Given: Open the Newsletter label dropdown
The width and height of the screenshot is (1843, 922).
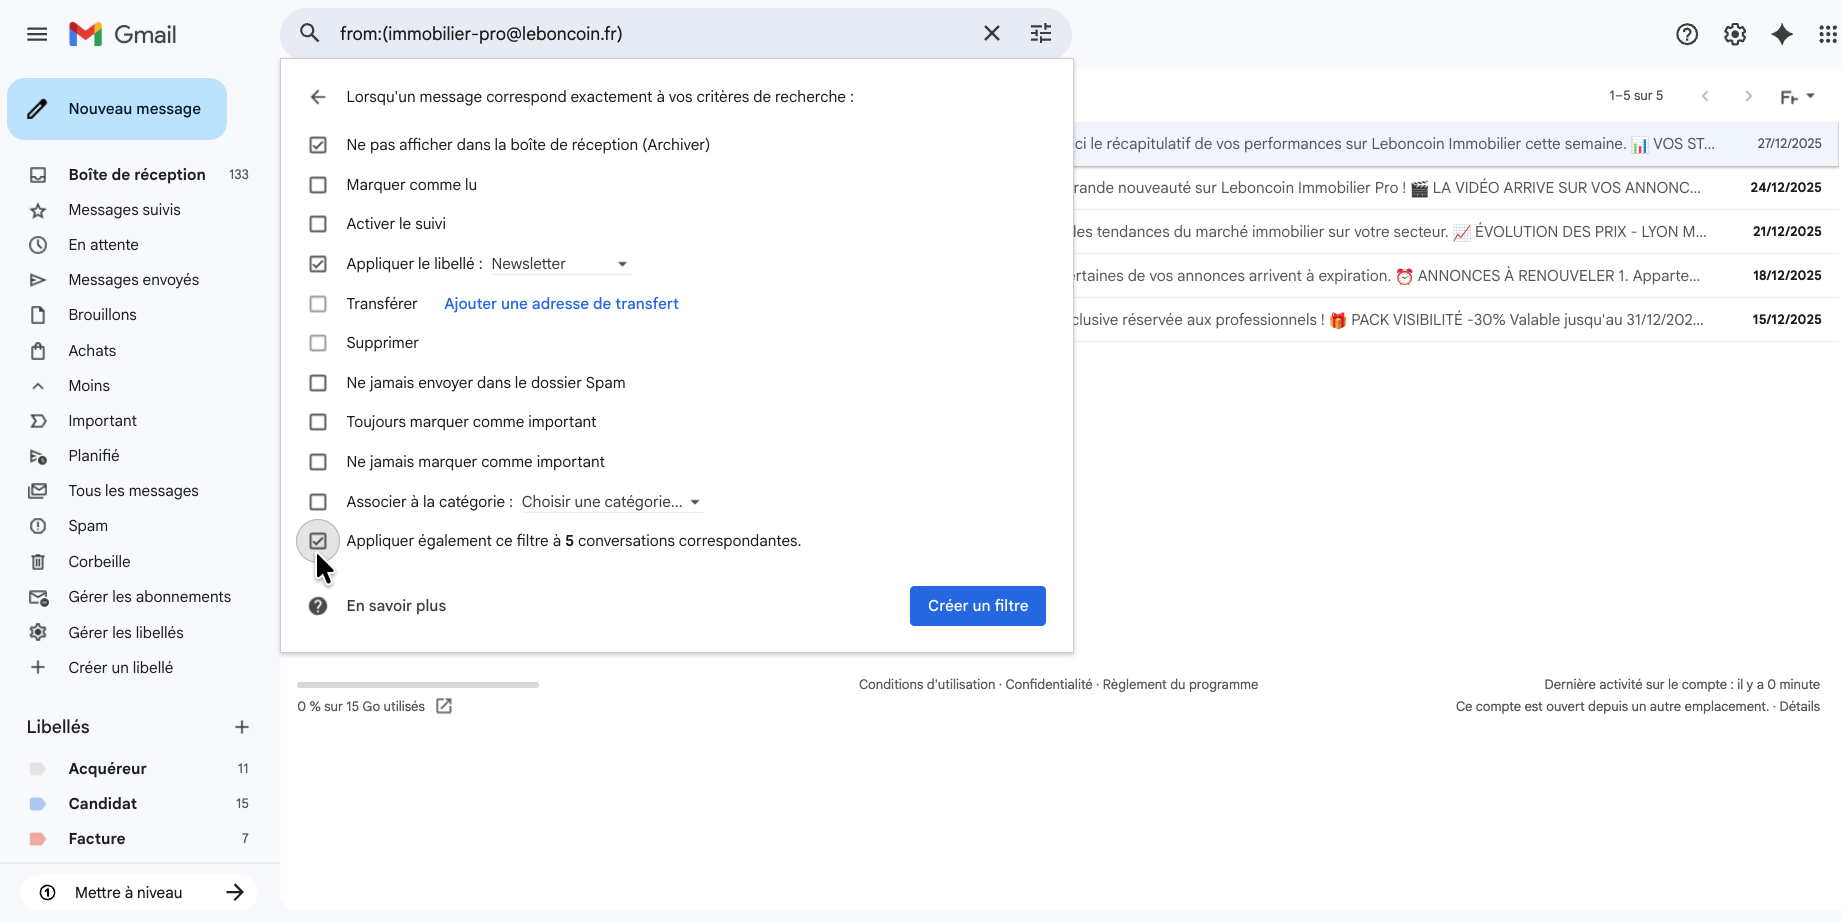Looking at the screenshot, I should click(560, 264).
